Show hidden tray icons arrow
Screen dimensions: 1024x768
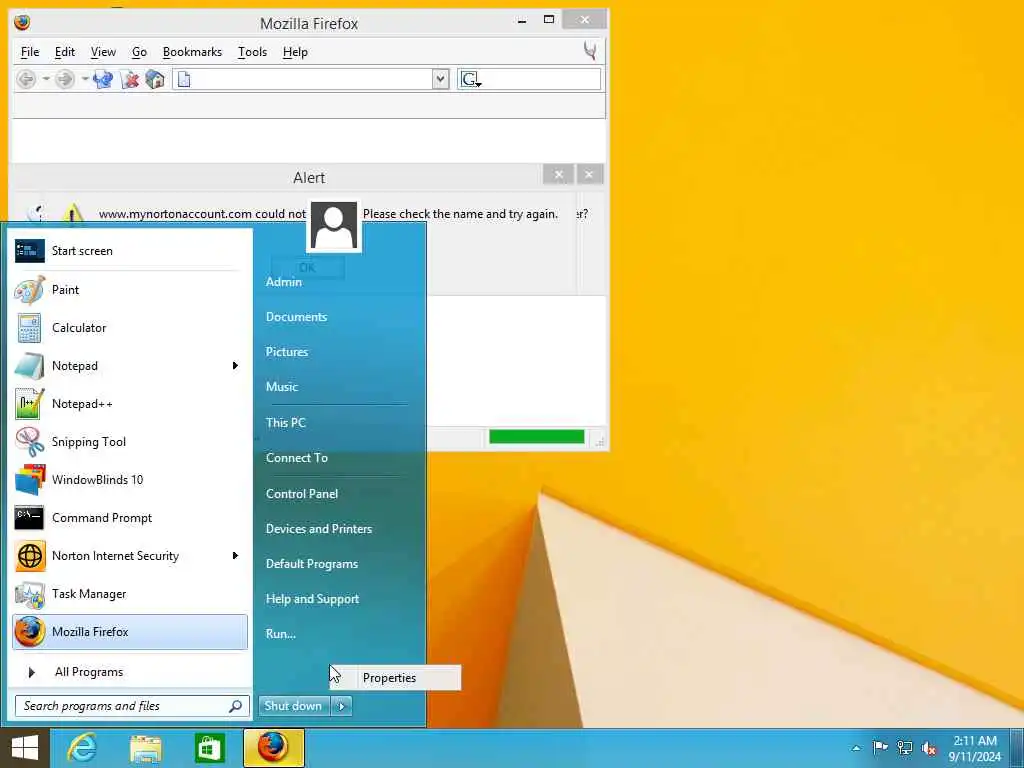point(856,748)
